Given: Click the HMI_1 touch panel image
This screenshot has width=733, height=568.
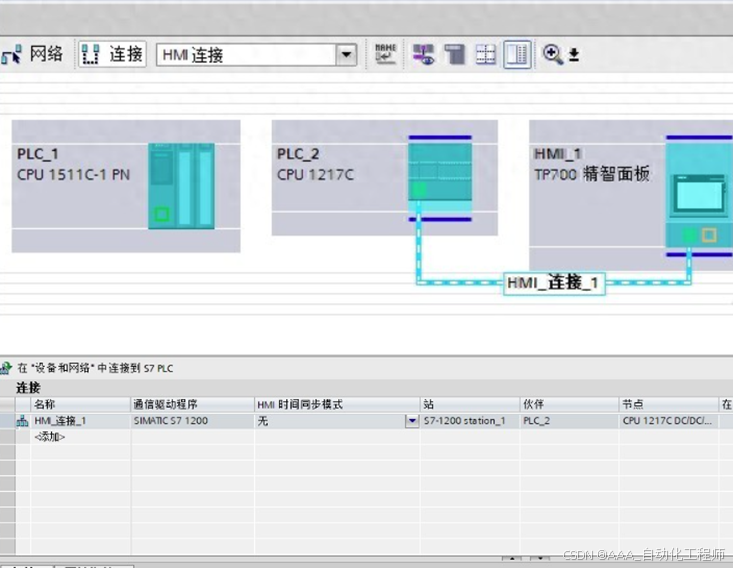Looking at the screenshot, I should 699,196.
